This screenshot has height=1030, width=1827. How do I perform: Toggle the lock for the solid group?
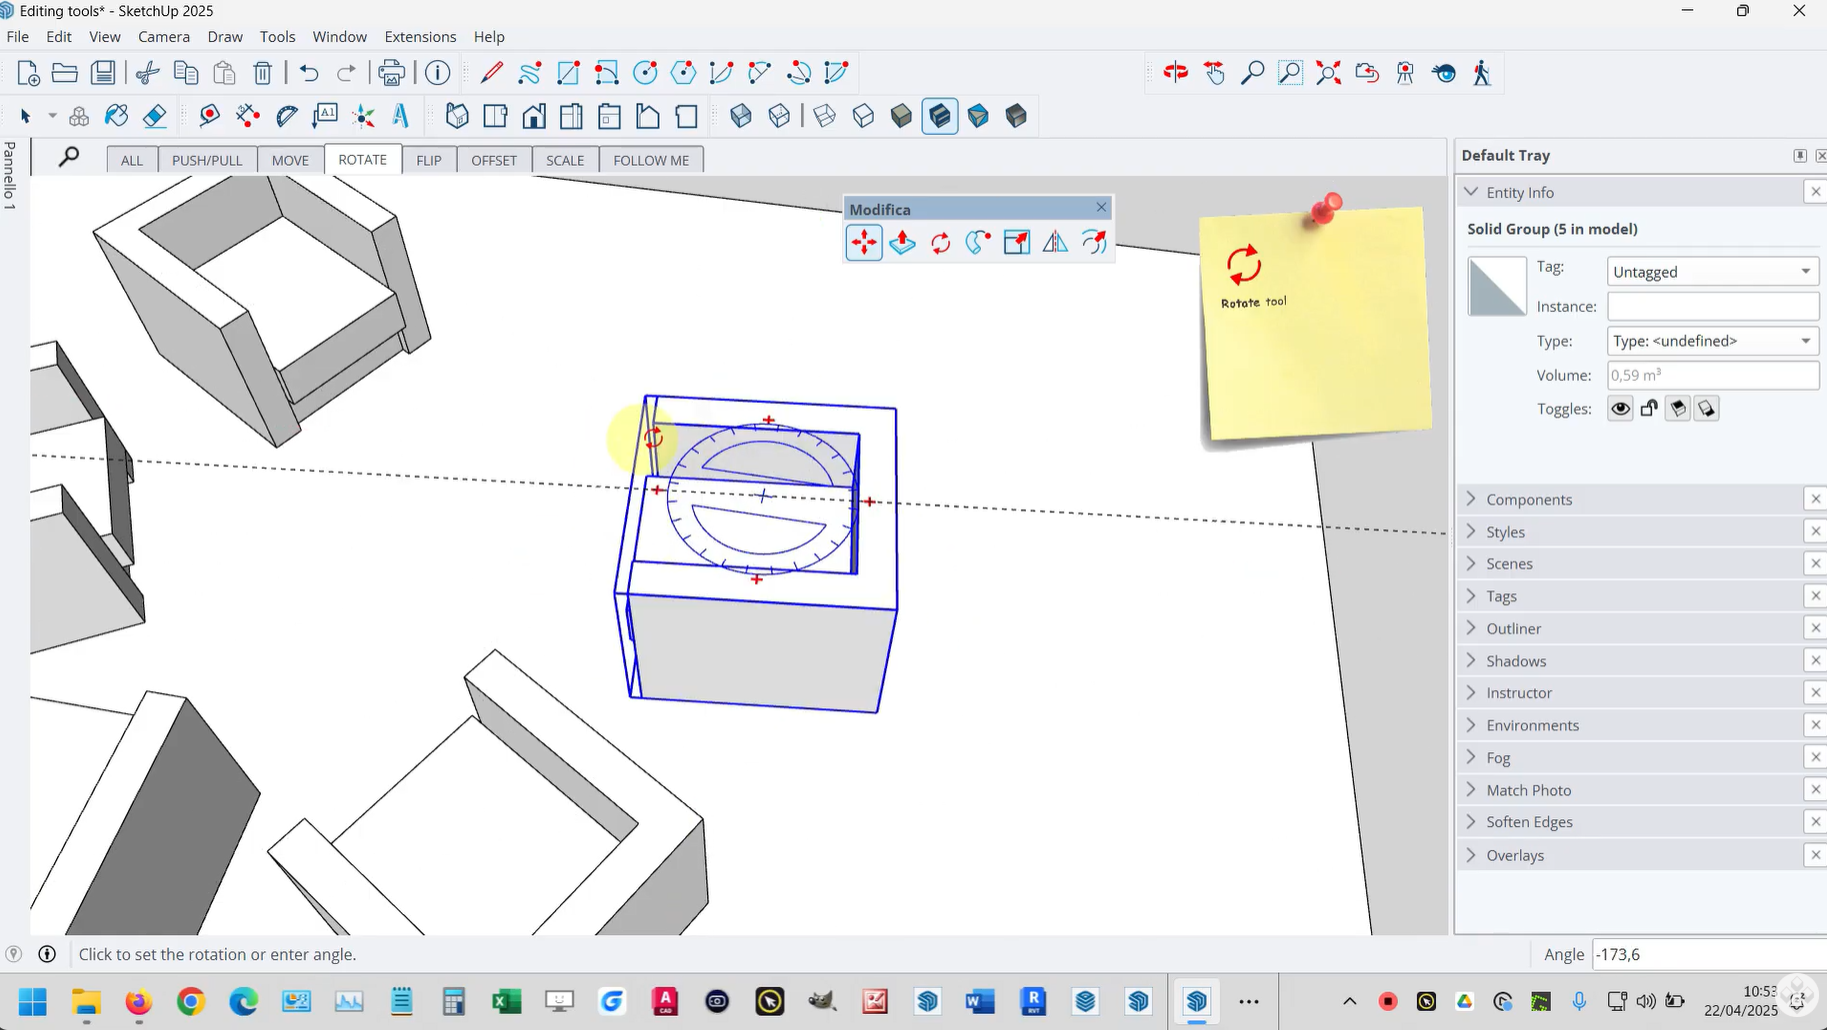(x=1649, y=409)
